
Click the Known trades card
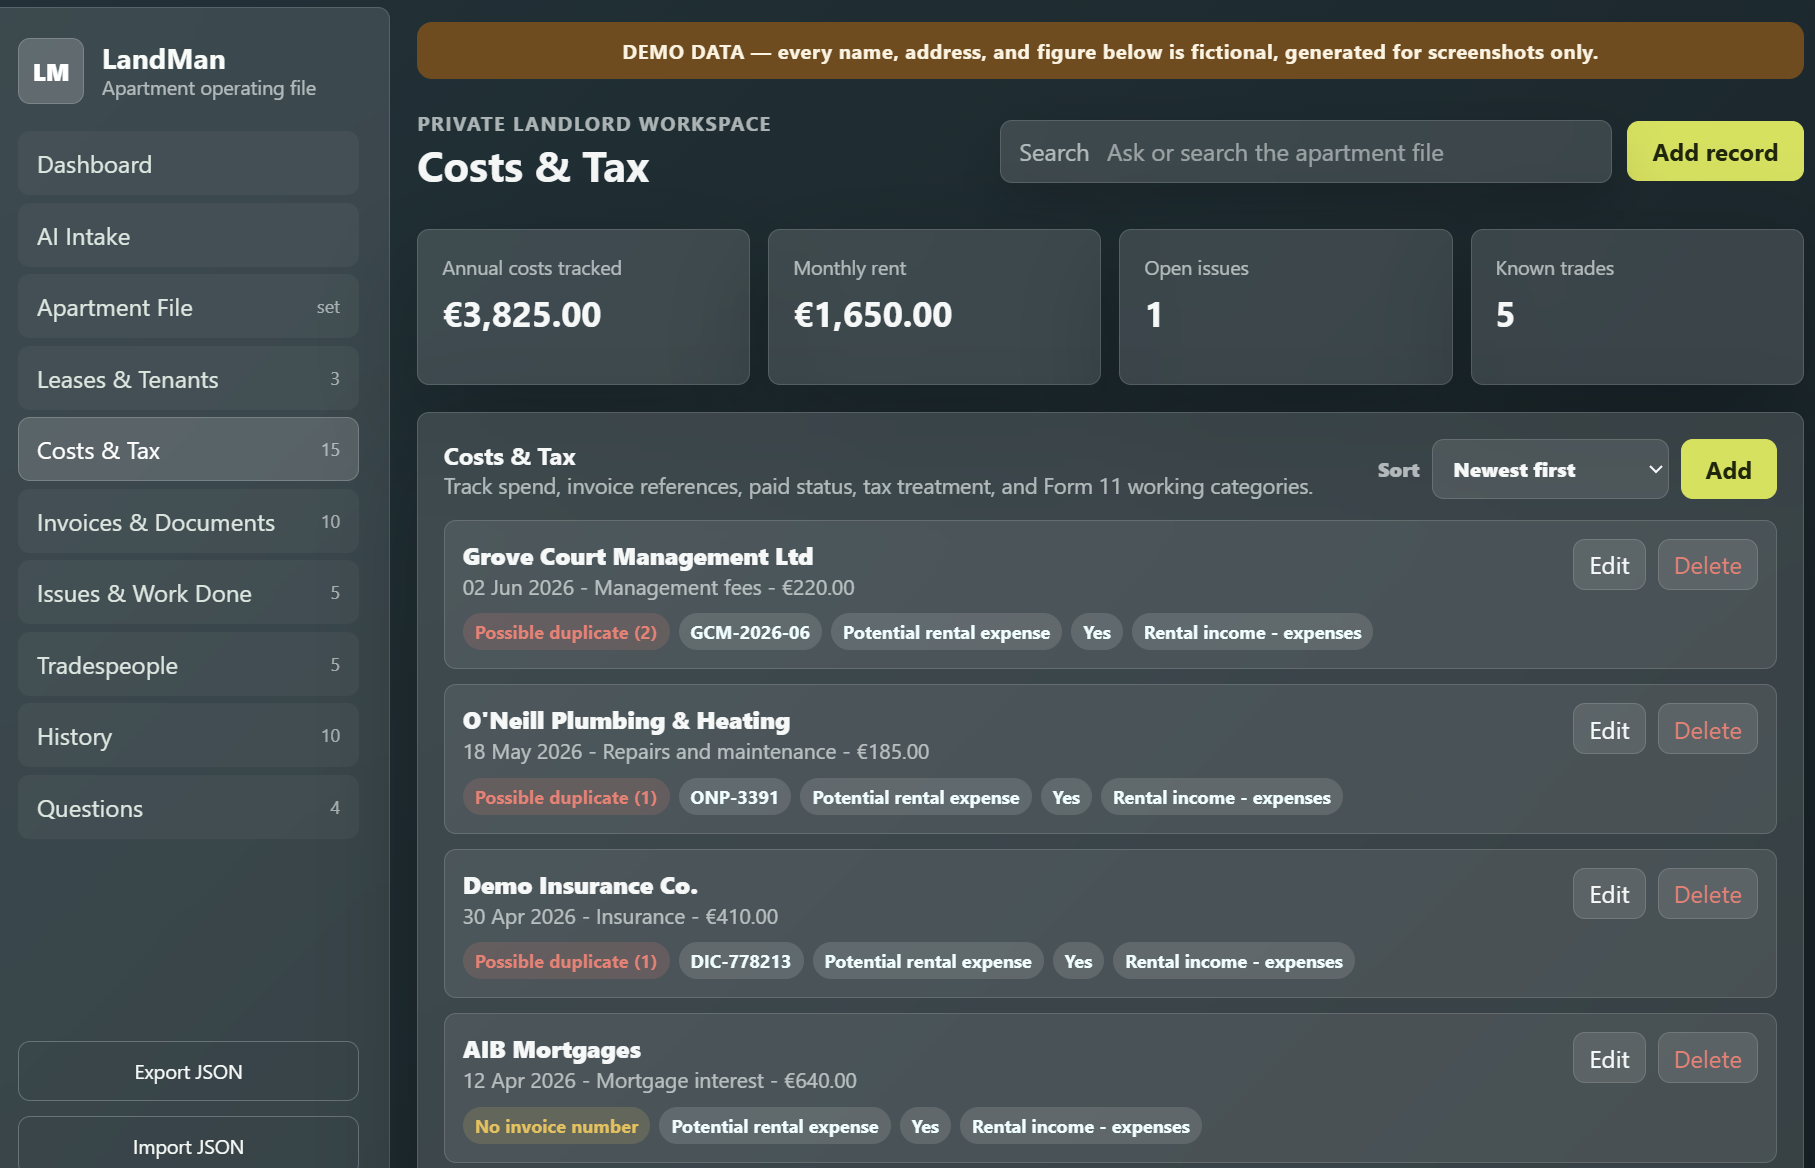coord(1637,307)
